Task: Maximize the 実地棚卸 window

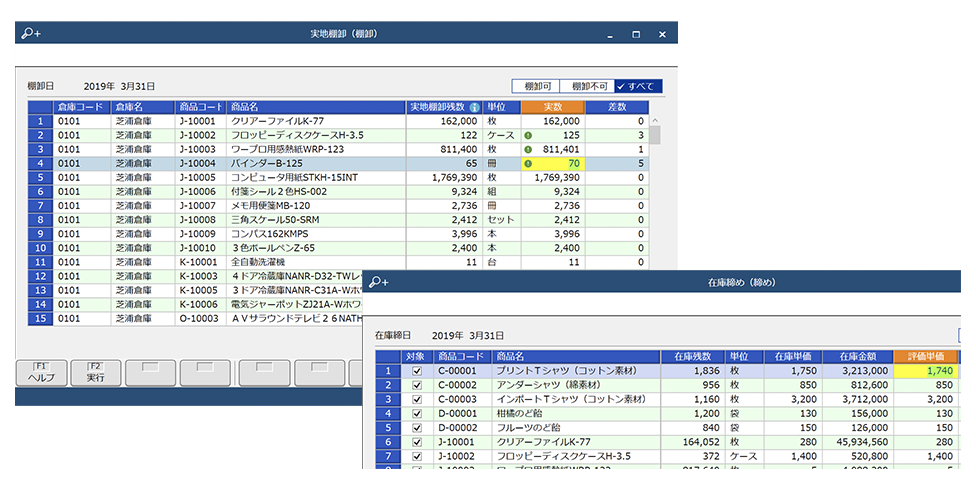Action: click(x=636, y=35)
